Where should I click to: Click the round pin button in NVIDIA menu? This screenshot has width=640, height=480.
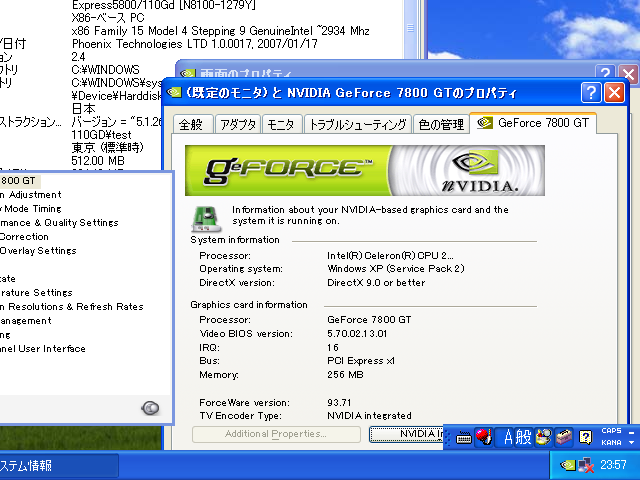point(150,407)
